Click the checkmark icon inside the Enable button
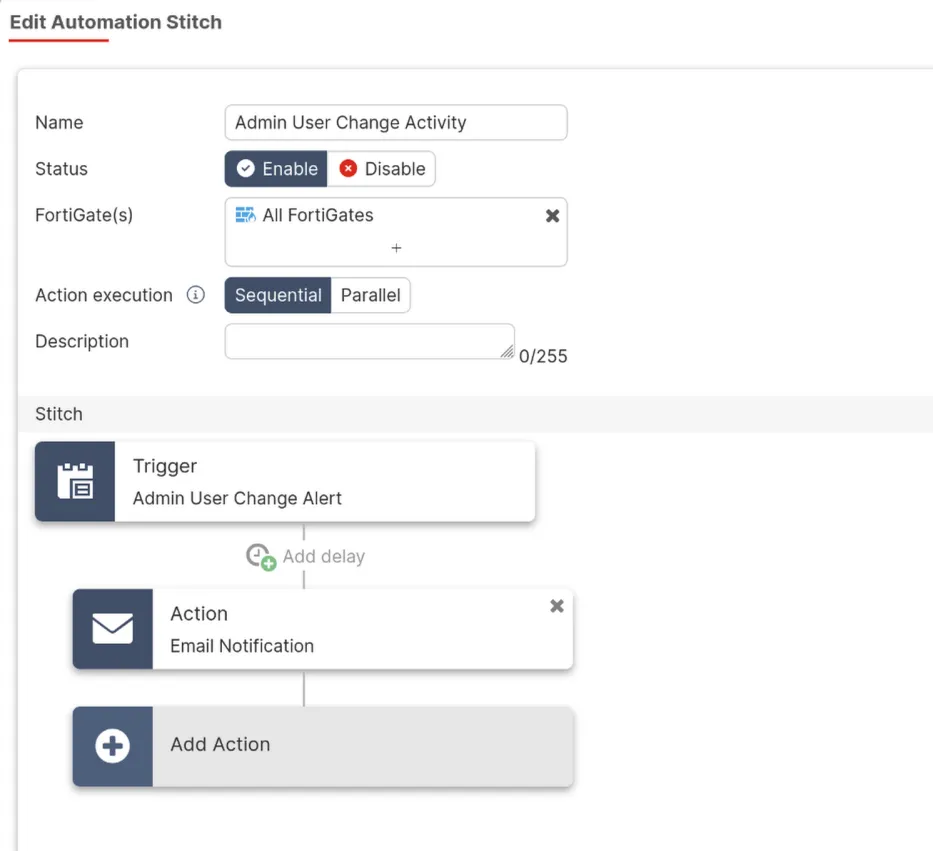The width and height of the screenshot is (933, 851). coord(245,168)
